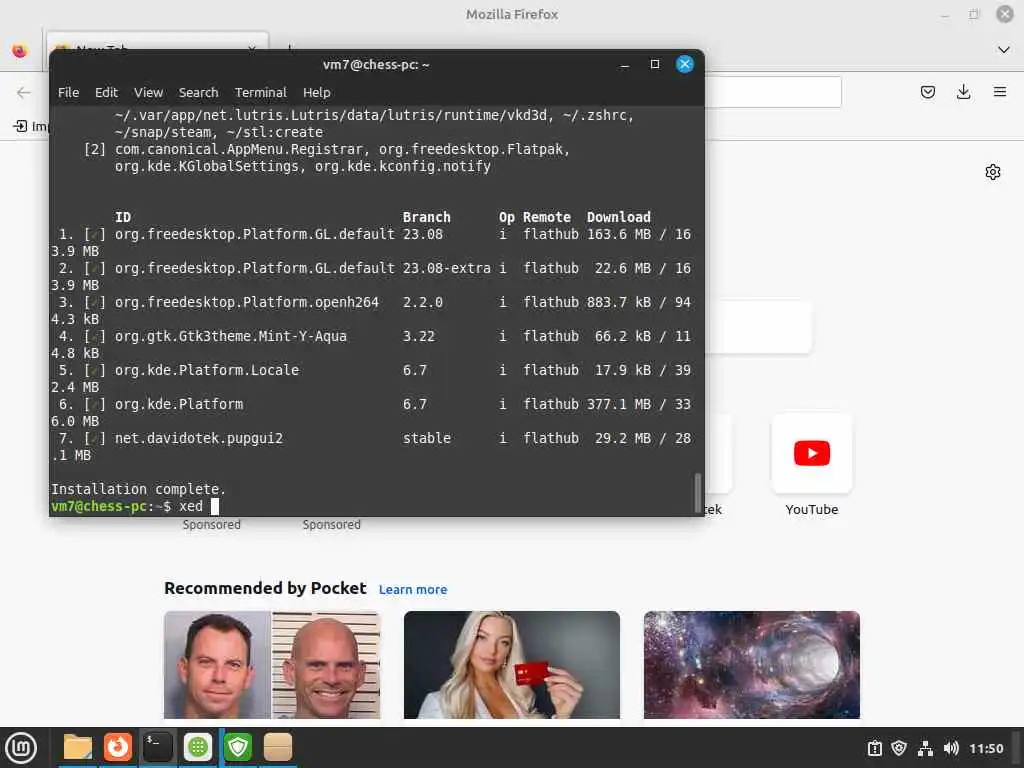Open YouTube shortcut tile
The height and width of the screenshot is (768, 1024).
point(811,453)
